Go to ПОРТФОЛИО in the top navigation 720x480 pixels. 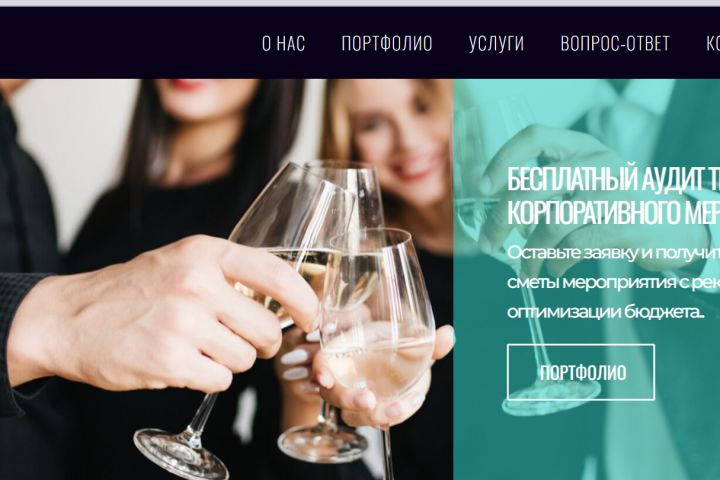[x=387, y=44]
